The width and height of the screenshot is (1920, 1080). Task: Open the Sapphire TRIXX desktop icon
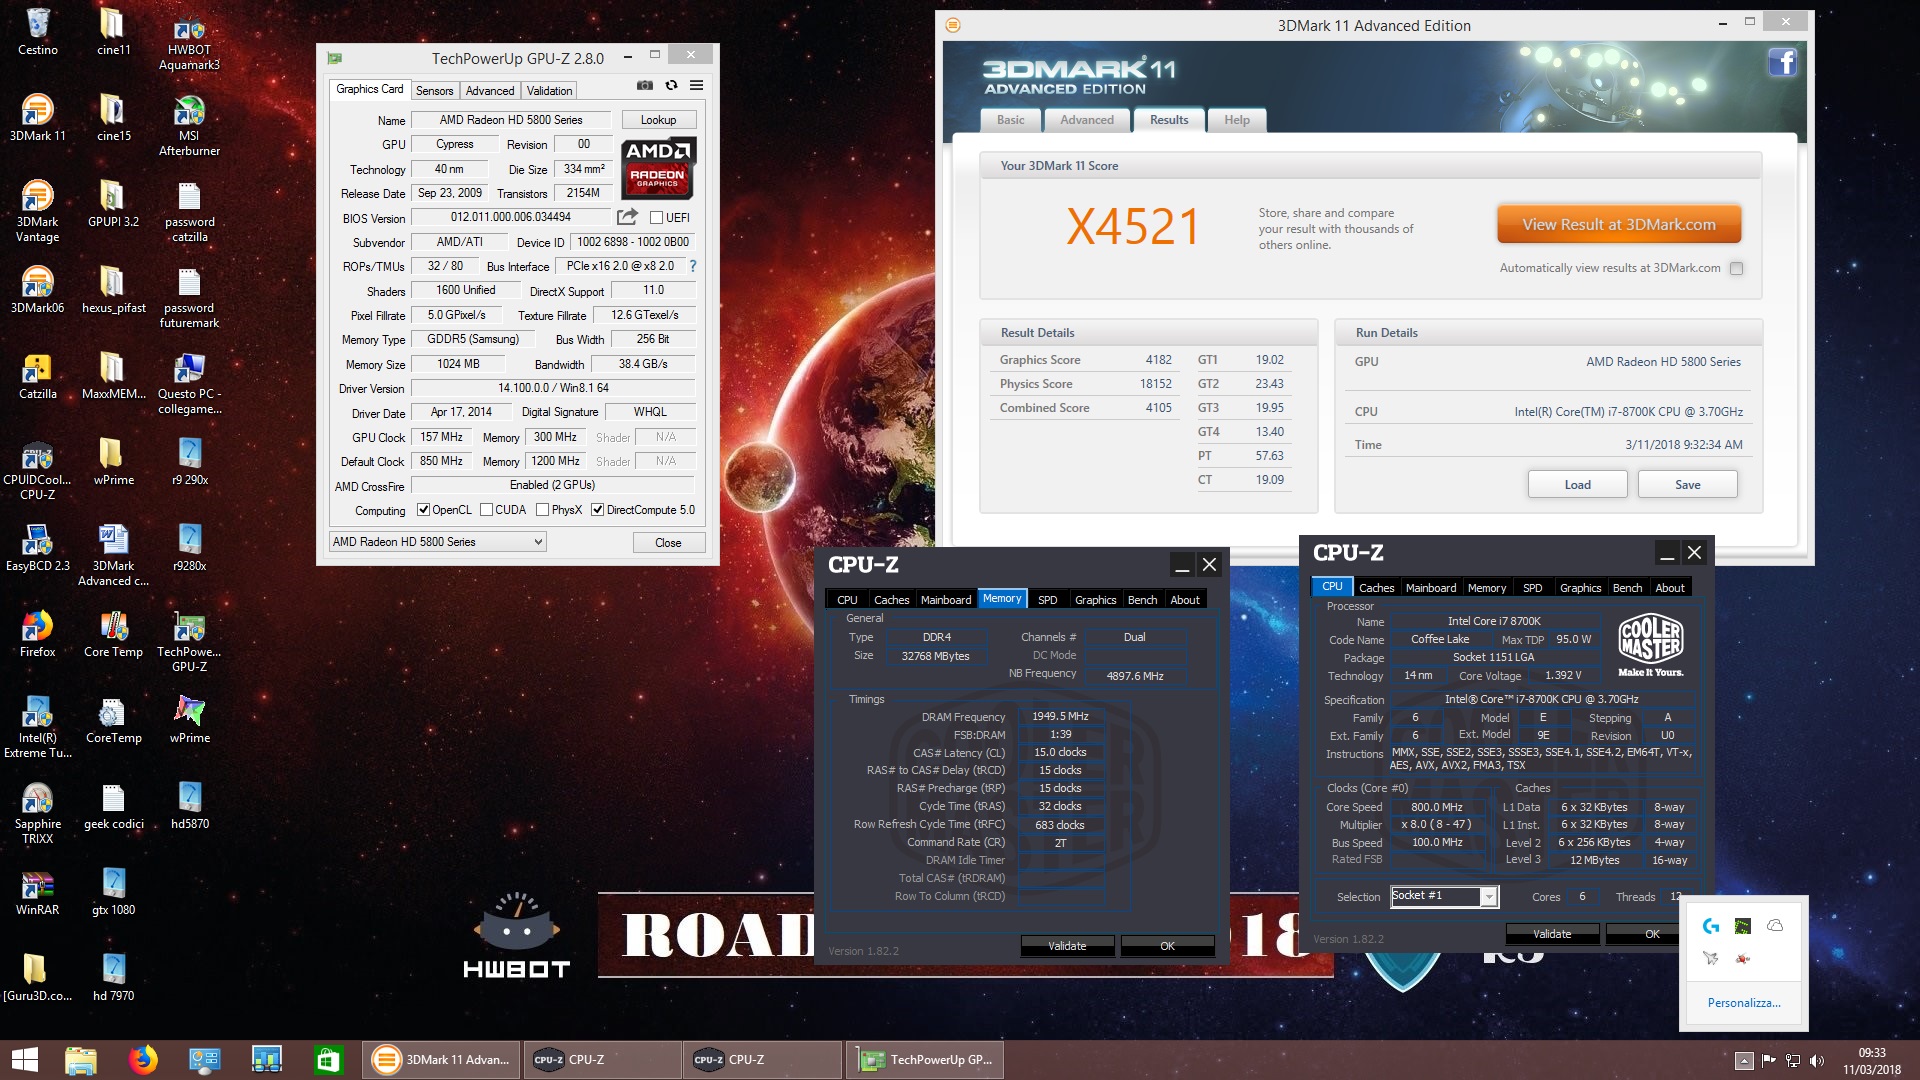click(38, 813)
